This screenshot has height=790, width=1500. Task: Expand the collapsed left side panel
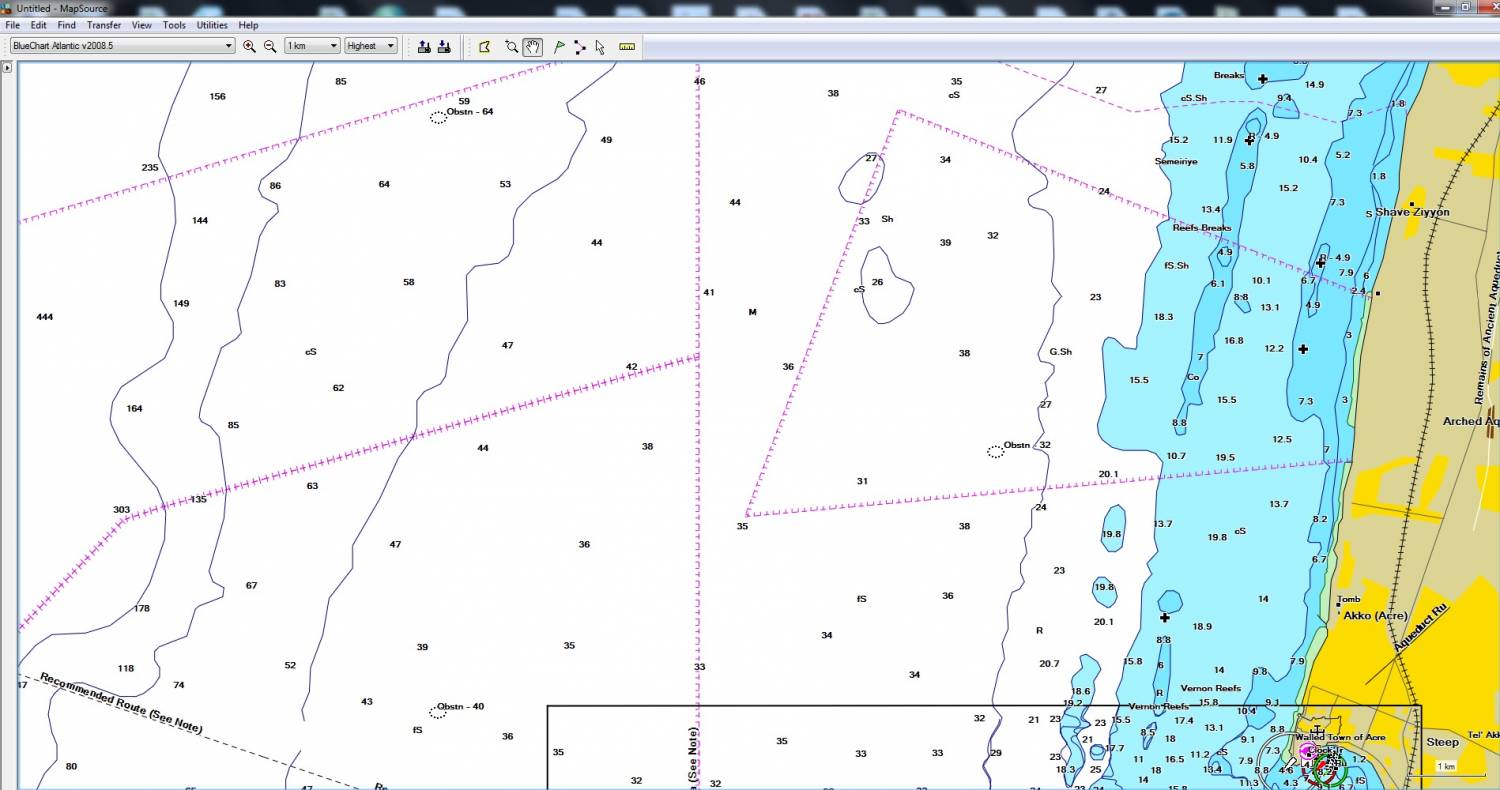(7, 68)
